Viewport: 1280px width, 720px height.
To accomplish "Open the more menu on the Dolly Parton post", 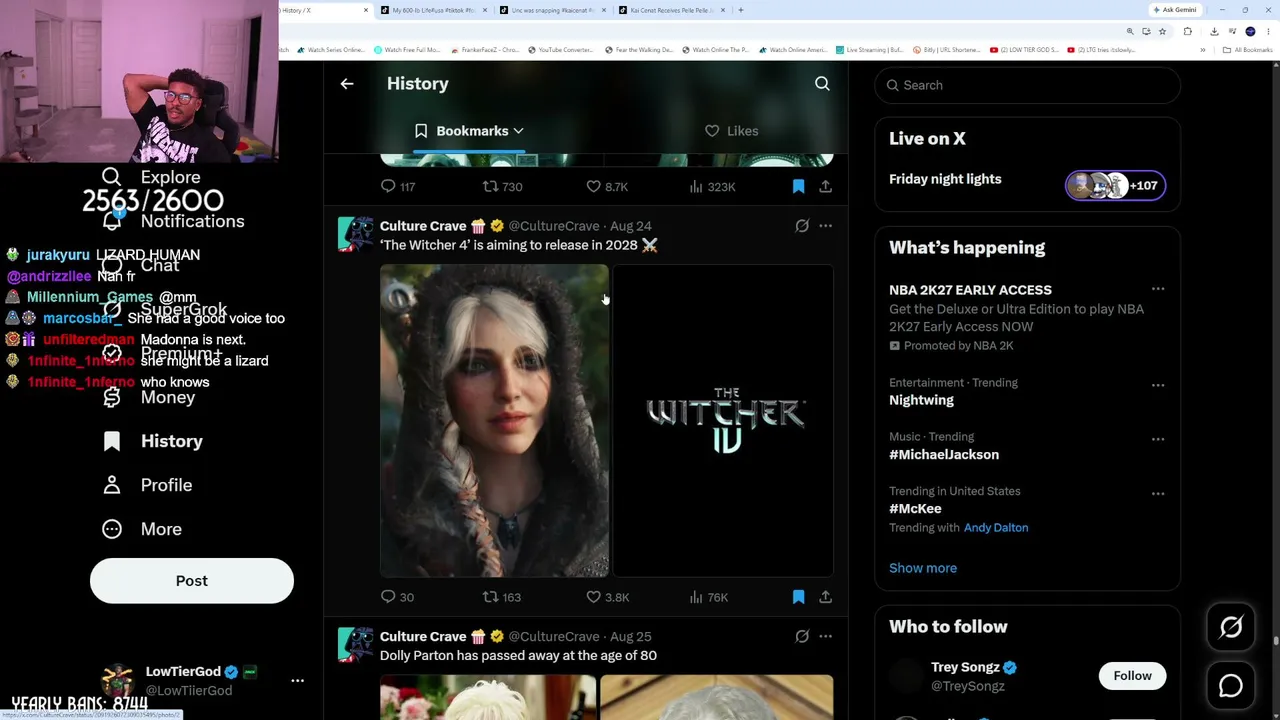I will (825, 636).
